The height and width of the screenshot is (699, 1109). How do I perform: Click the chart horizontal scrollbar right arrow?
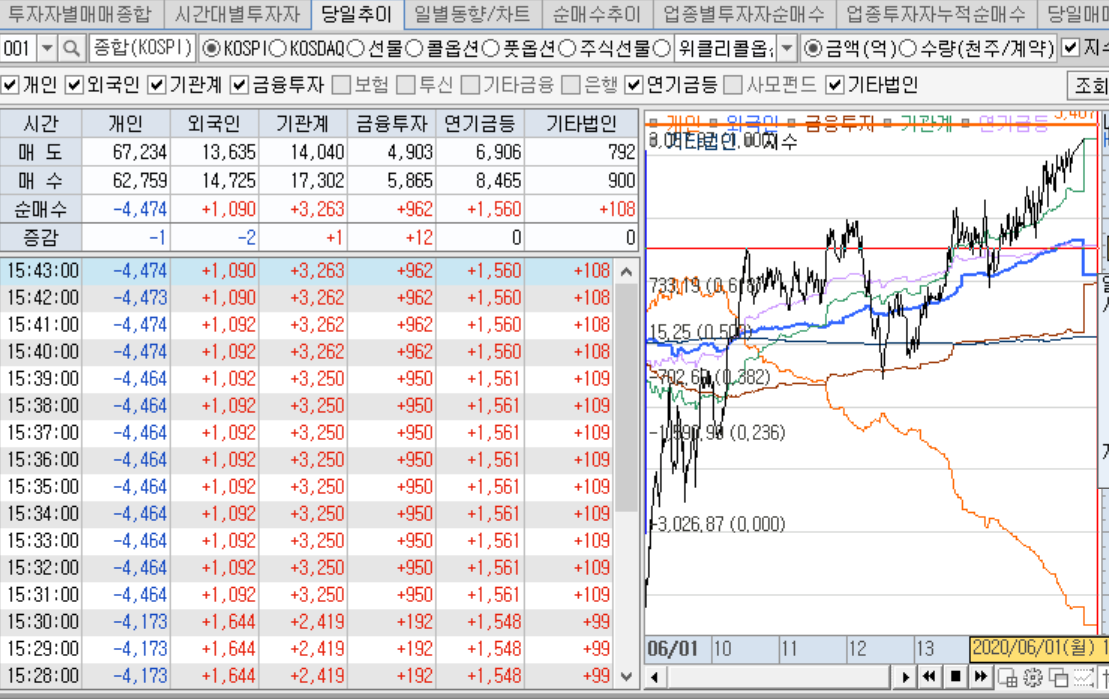click(905, 677)
